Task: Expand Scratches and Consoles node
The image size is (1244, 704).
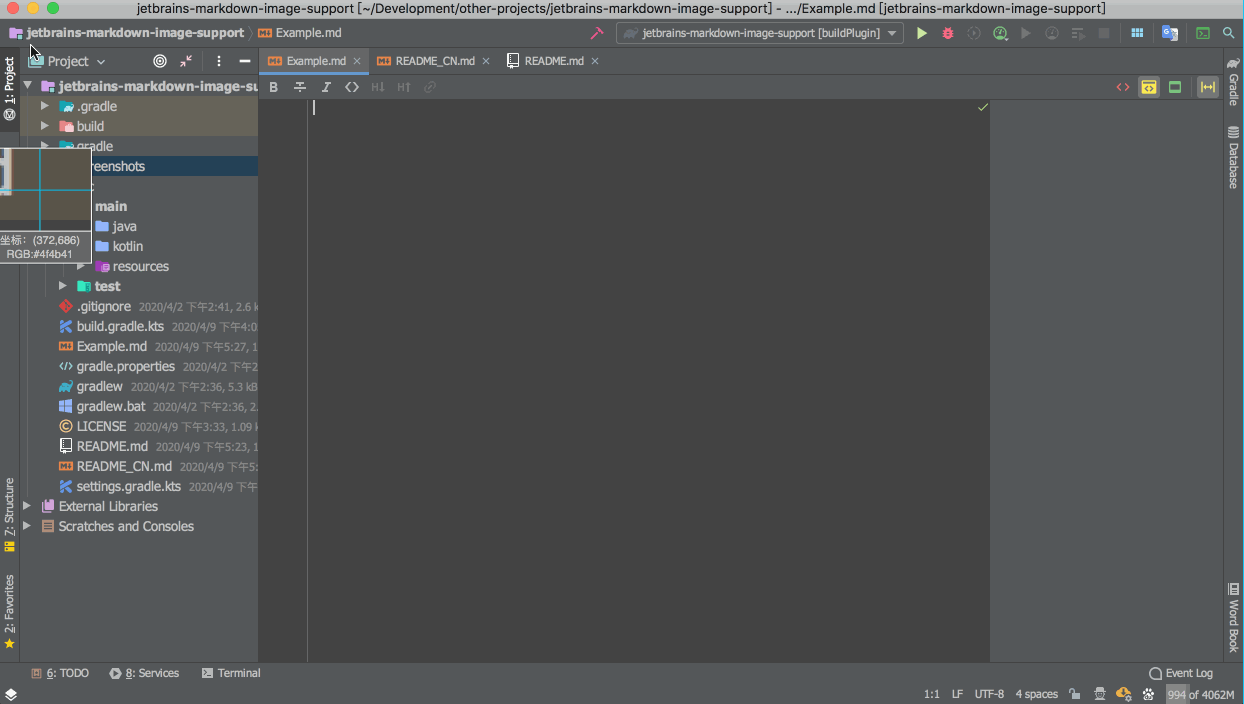Action: (27, 526)
